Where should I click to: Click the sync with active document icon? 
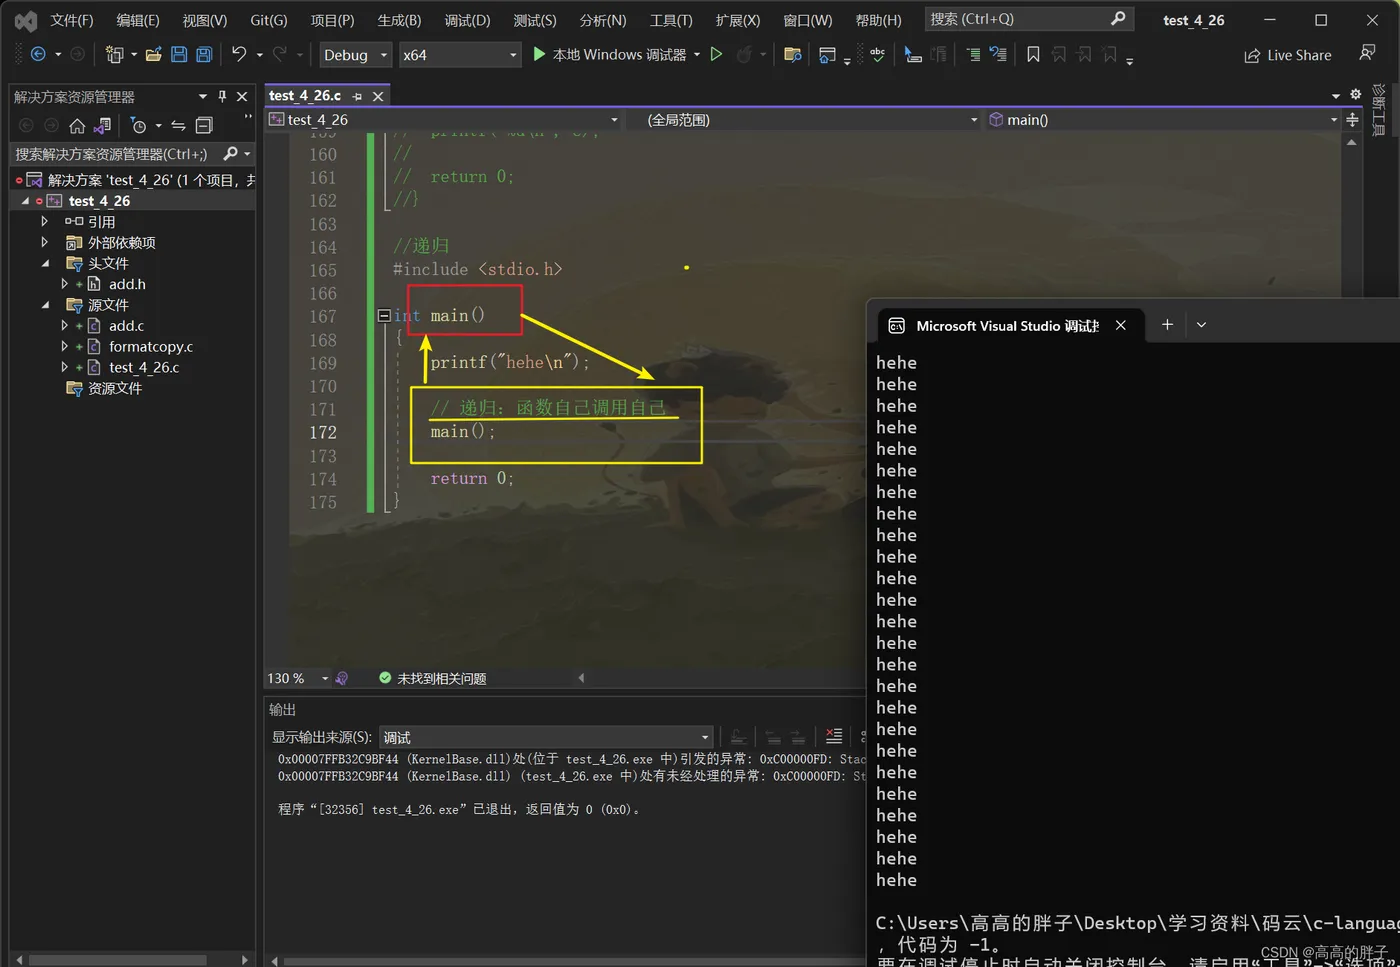178,125
